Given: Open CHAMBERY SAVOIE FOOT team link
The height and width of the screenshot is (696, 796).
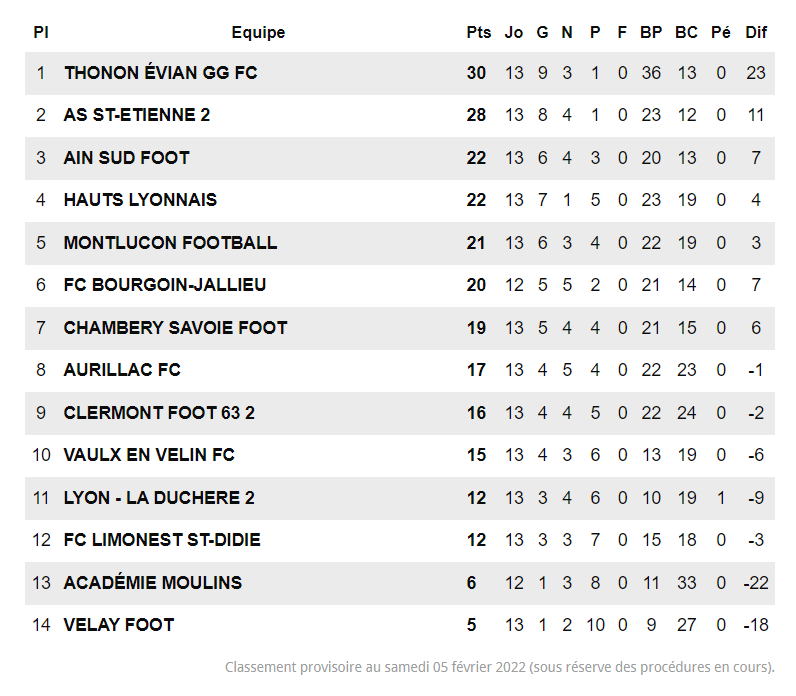Looking at the screenshot, I should 175,328.
